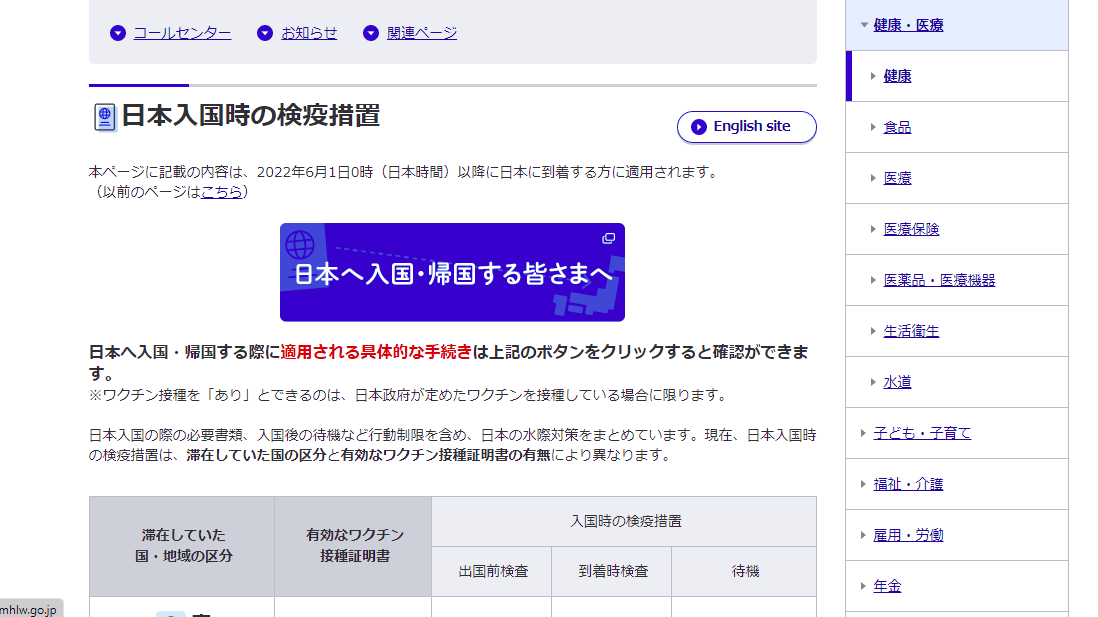This screenshot has height=617, width=1098.
Task: Open the コールセンター link
Action: (182, 33)
